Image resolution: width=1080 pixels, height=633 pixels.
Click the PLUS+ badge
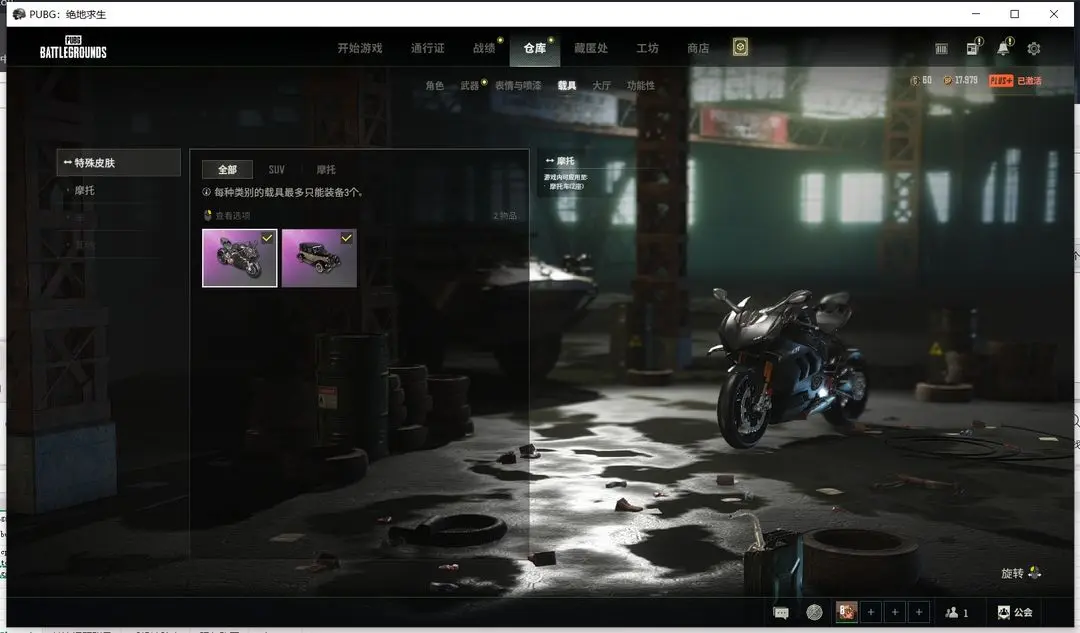pos(1001,81)
